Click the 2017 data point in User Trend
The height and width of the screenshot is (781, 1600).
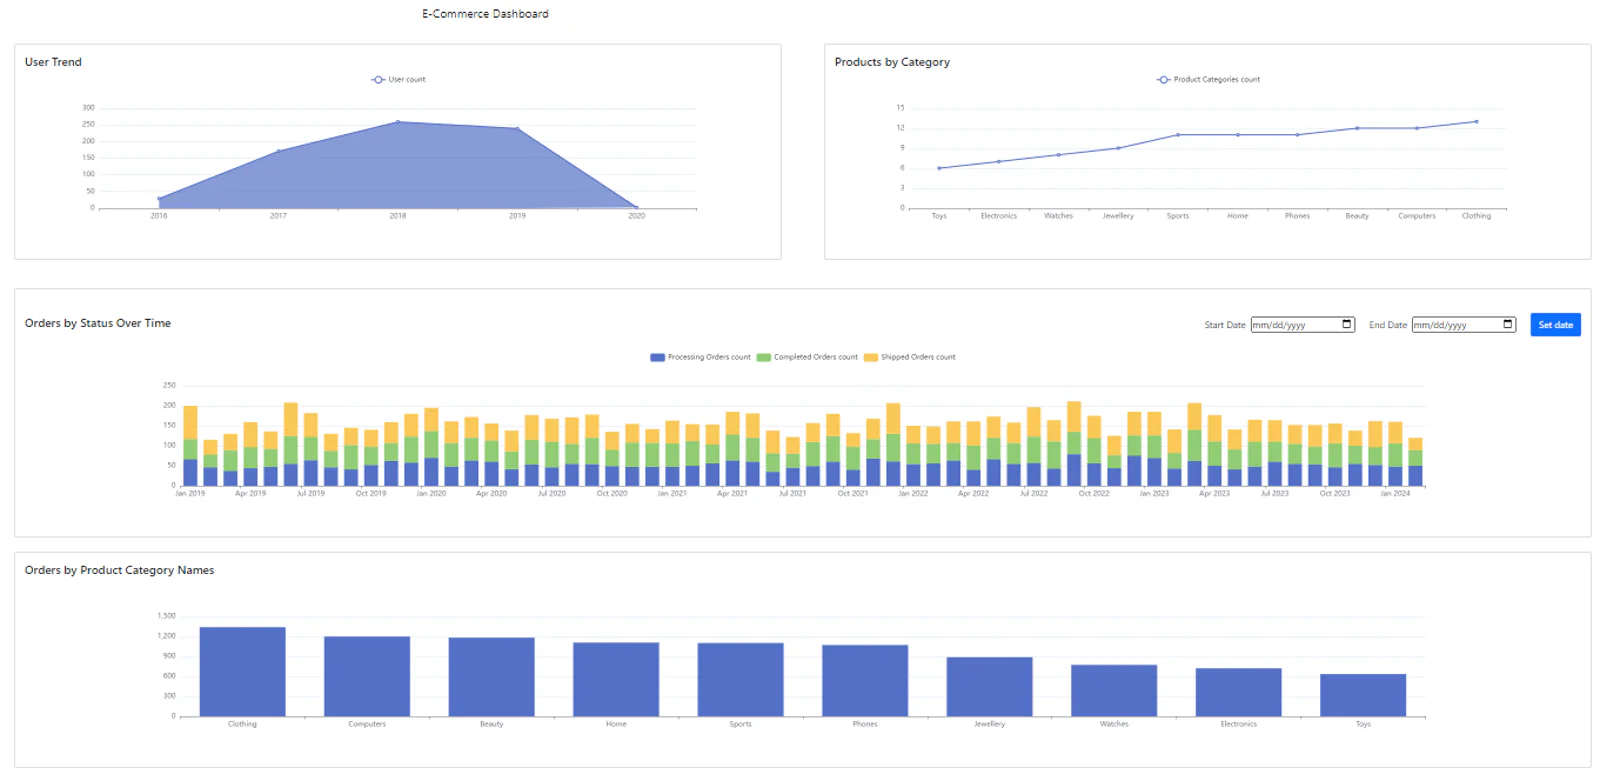(x=278, y=151)
